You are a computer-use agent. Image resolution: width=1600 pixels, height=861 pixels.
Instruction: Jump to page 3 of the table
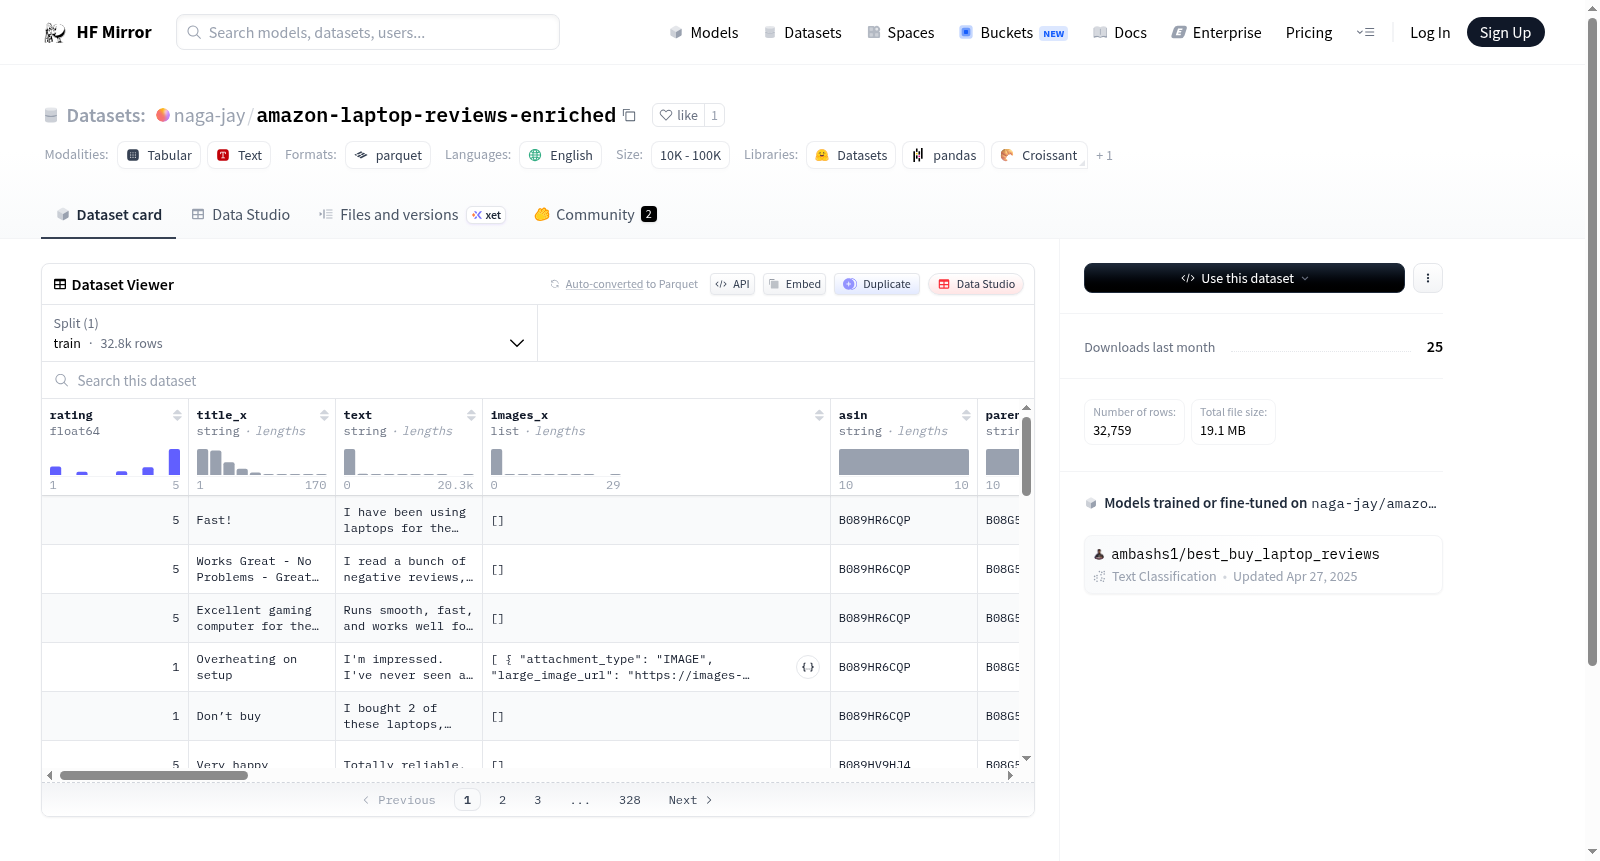537,800
